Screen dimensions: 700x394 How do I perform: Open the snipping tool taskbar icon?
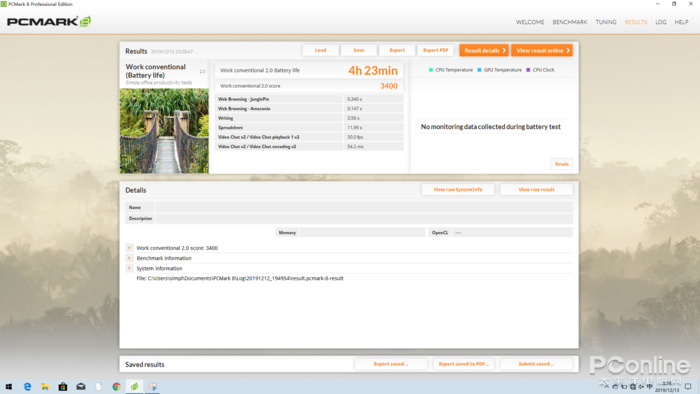(152, 386)
